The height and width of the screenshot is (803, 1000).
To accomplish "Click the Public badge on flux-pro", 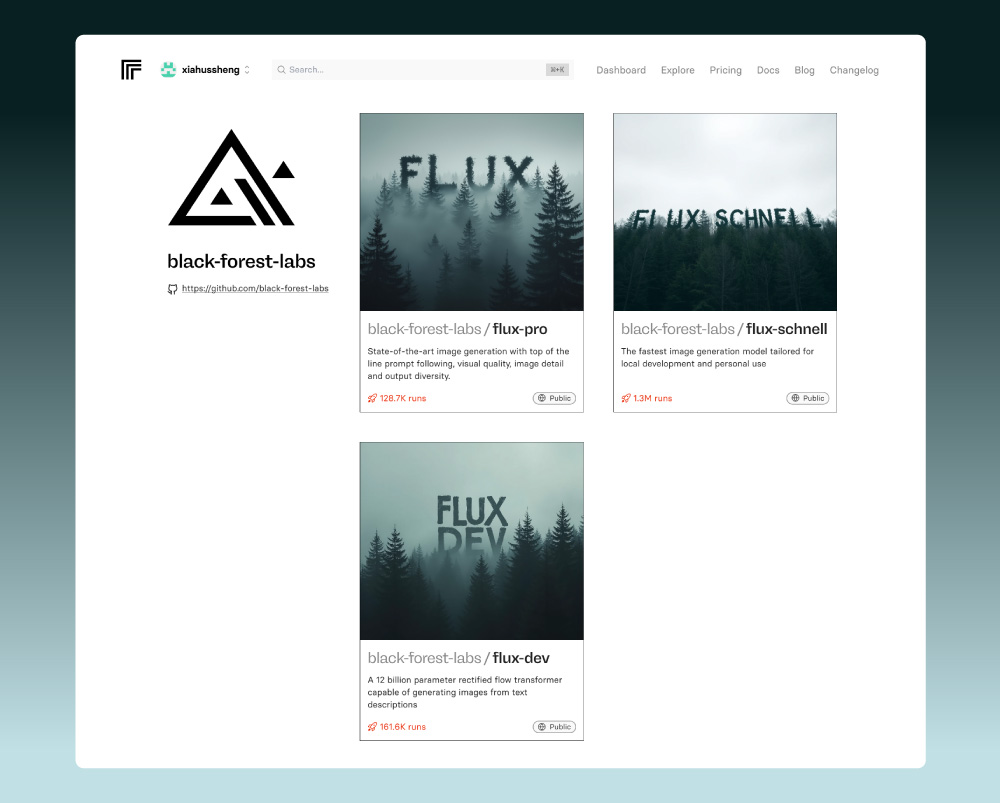I will tap(554, 398).
